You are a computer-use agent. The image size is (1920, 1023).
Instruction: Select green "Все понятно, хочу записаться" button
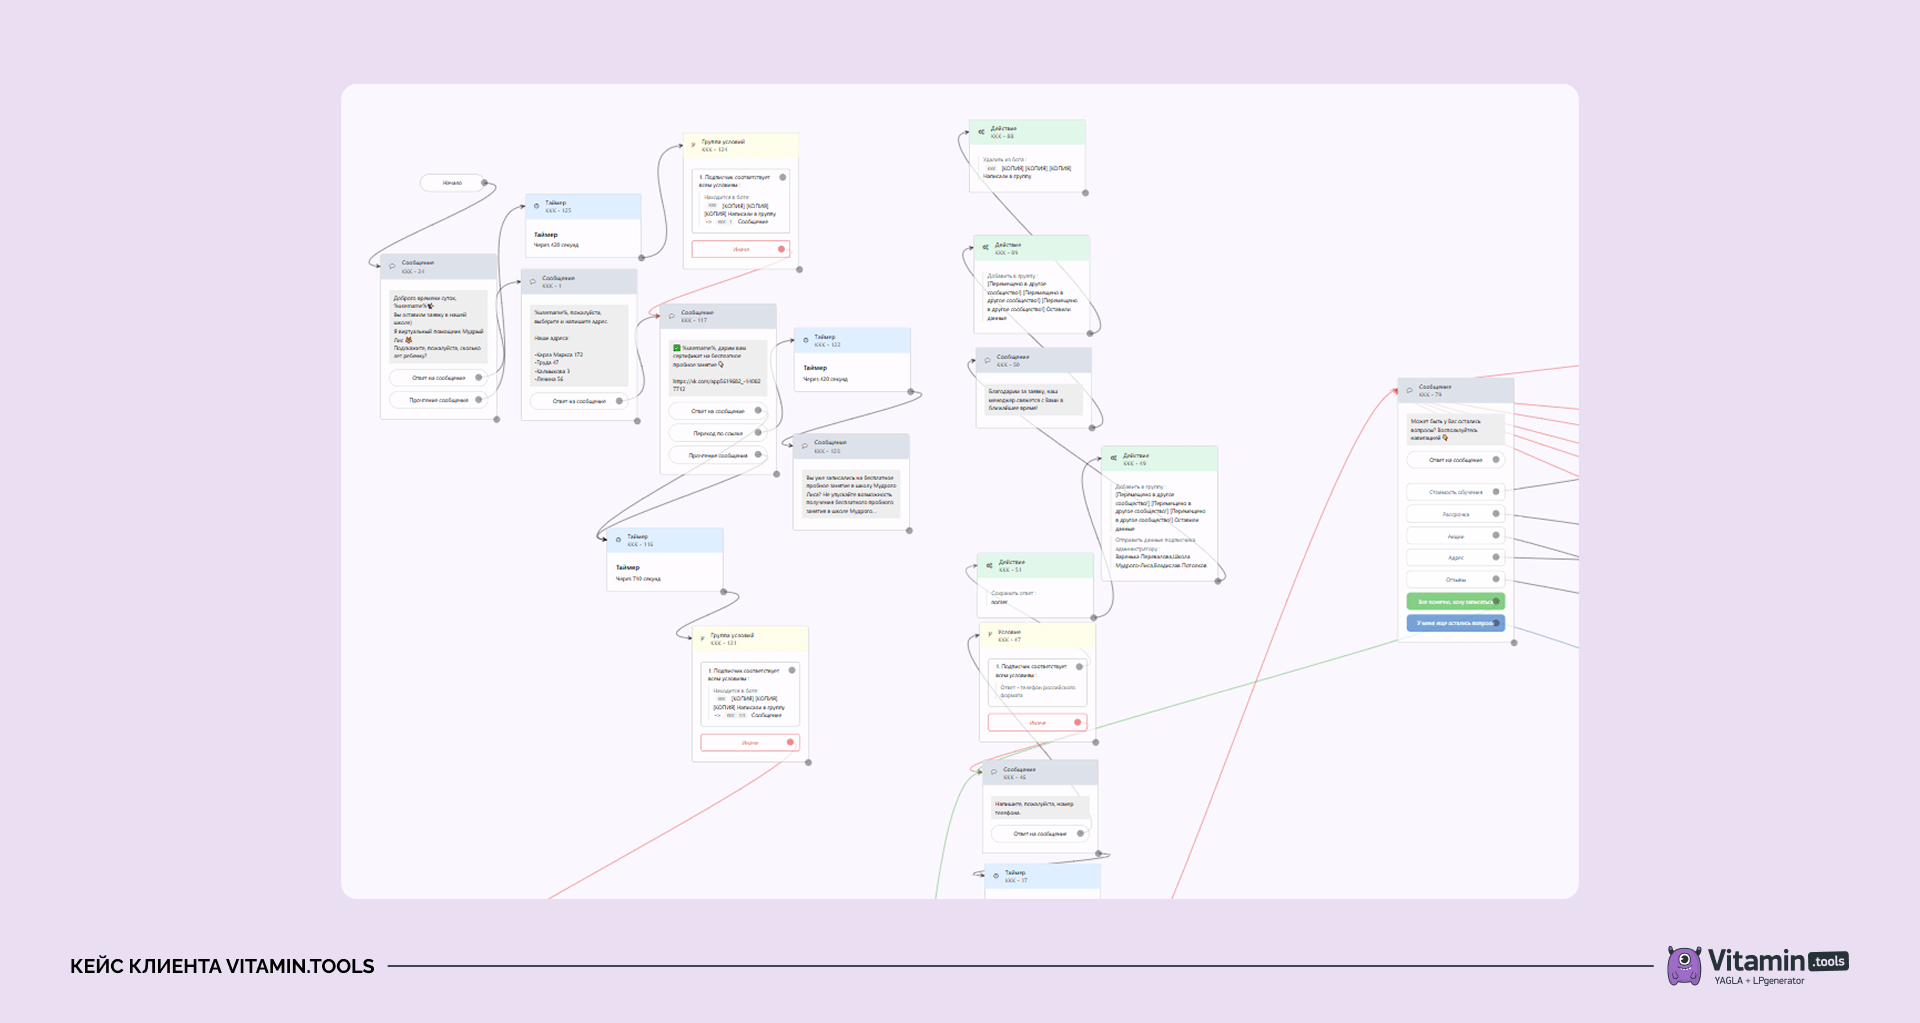(1455, 602)
